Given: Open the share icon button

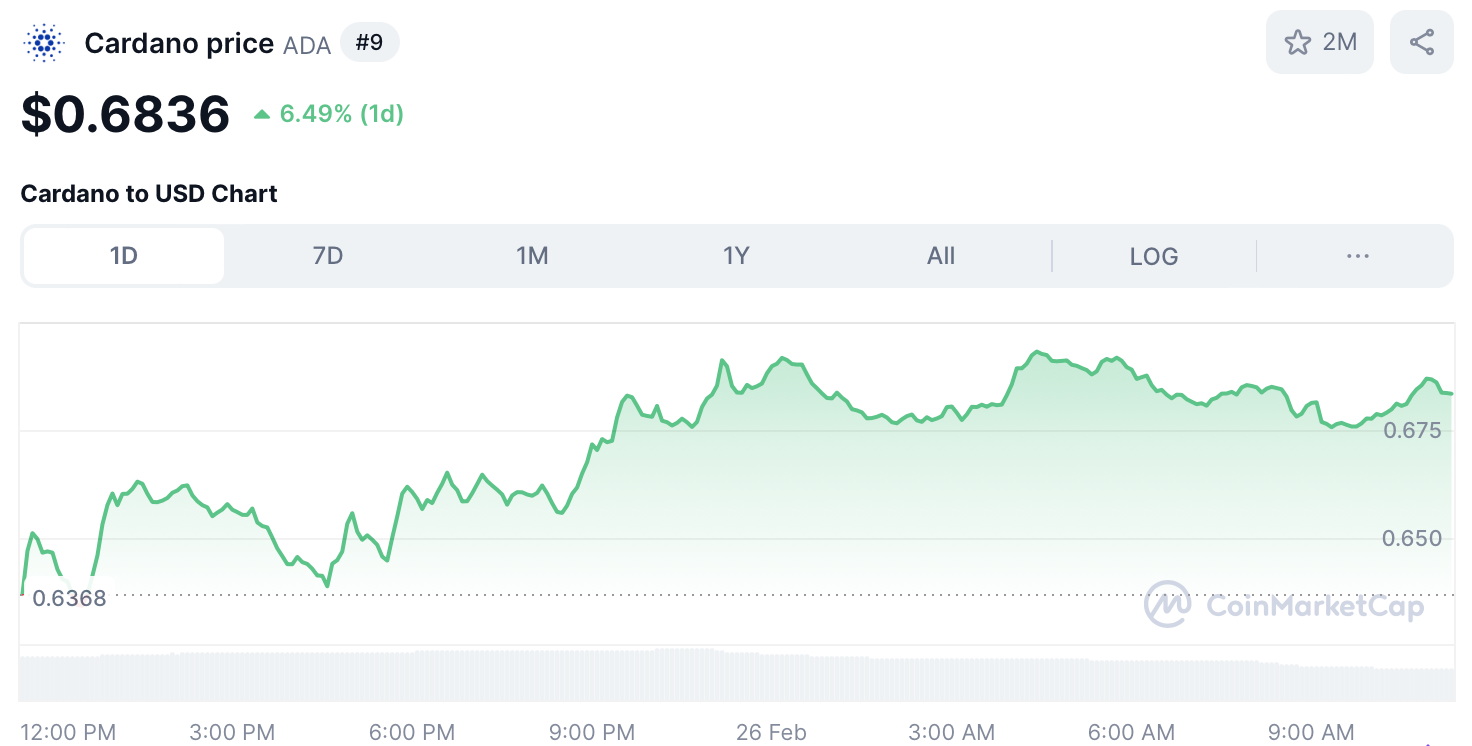Looking at the screenshot, I should point(1421,42).
